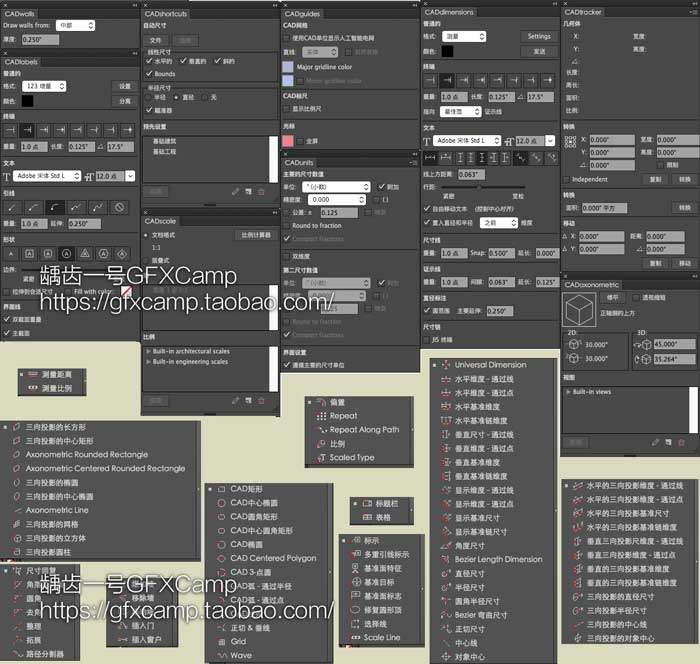
Task: Select the Scaled Type tool icon
Action: tap(321, 458)
